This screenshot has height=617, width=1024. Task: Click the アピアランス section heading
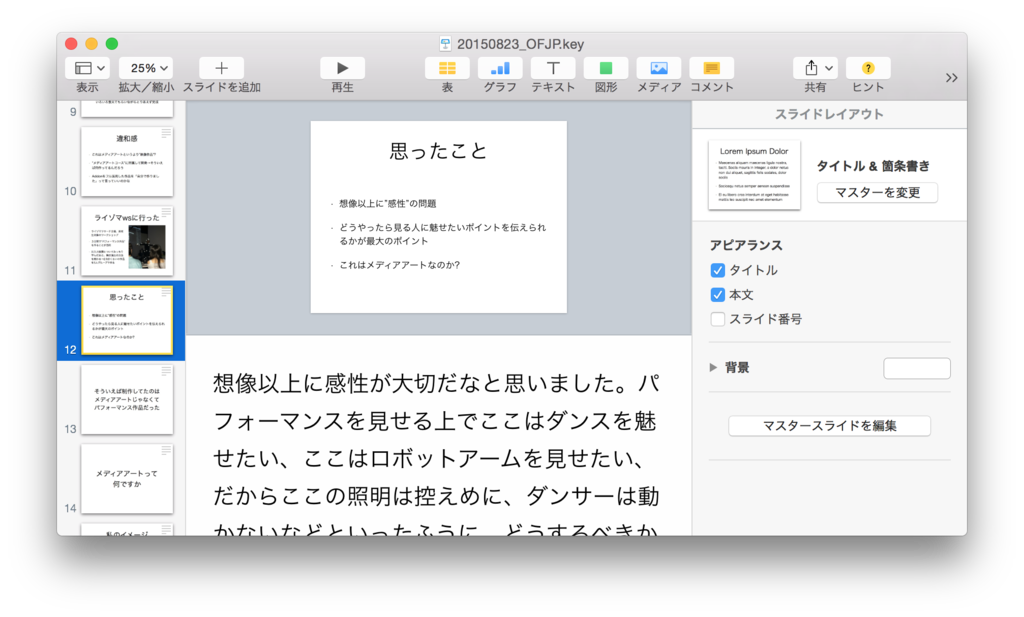746,245
